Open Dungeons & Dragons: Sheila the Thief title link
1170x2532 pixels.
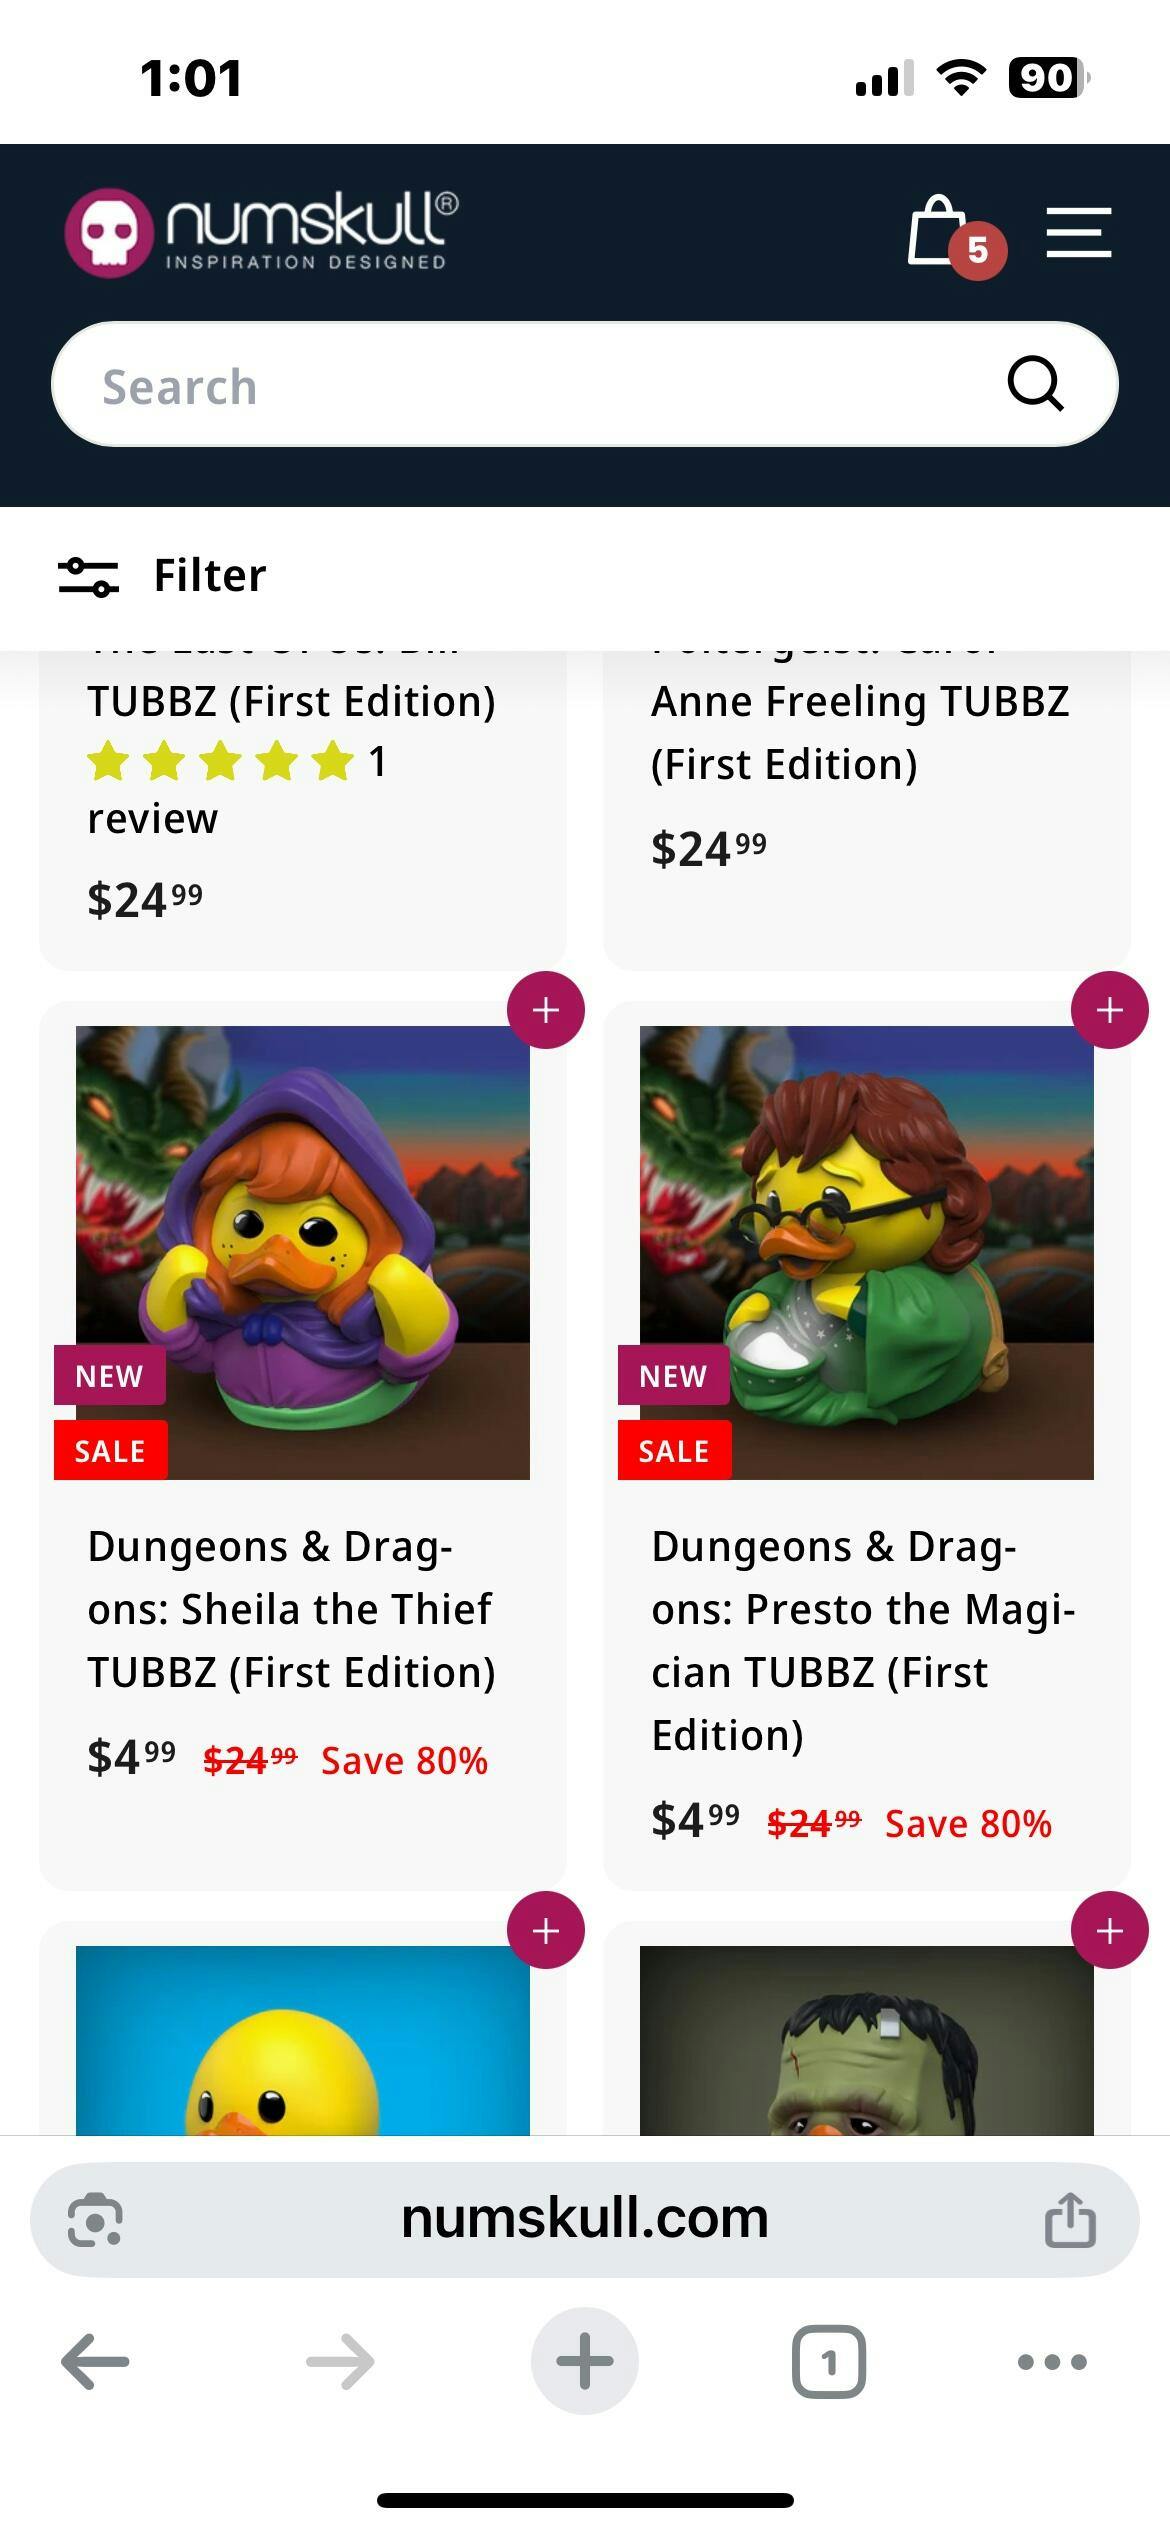(x=290, y=1609)
